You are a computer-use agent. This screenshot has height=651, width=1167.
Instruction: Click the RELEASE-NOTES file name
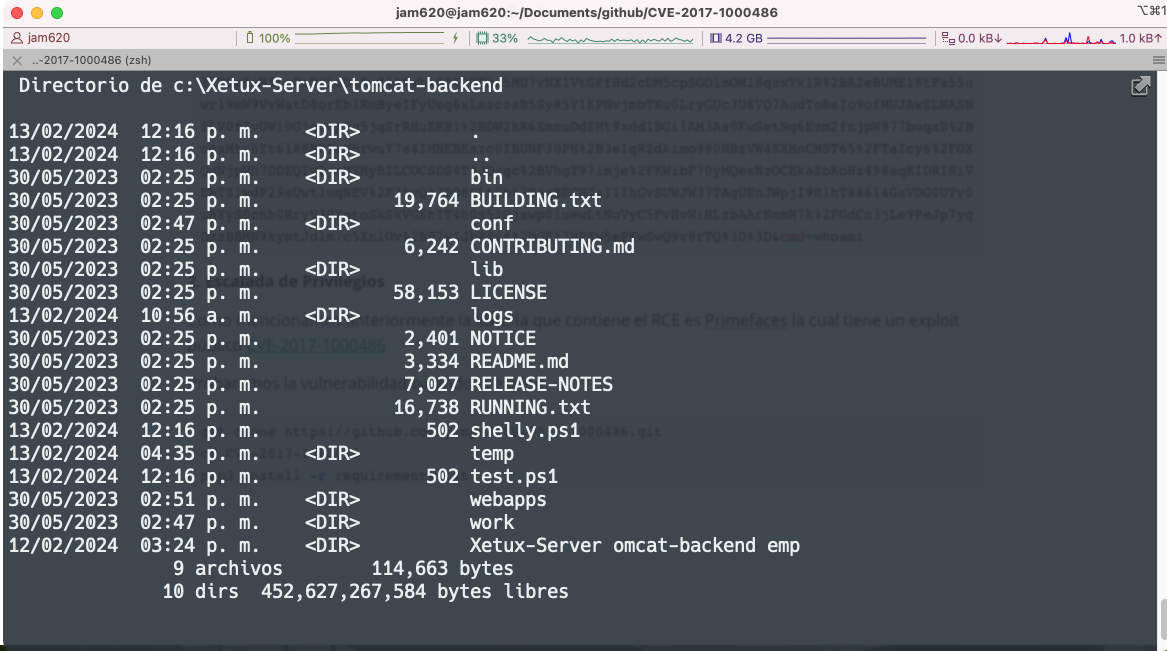(x=541, y=385)
